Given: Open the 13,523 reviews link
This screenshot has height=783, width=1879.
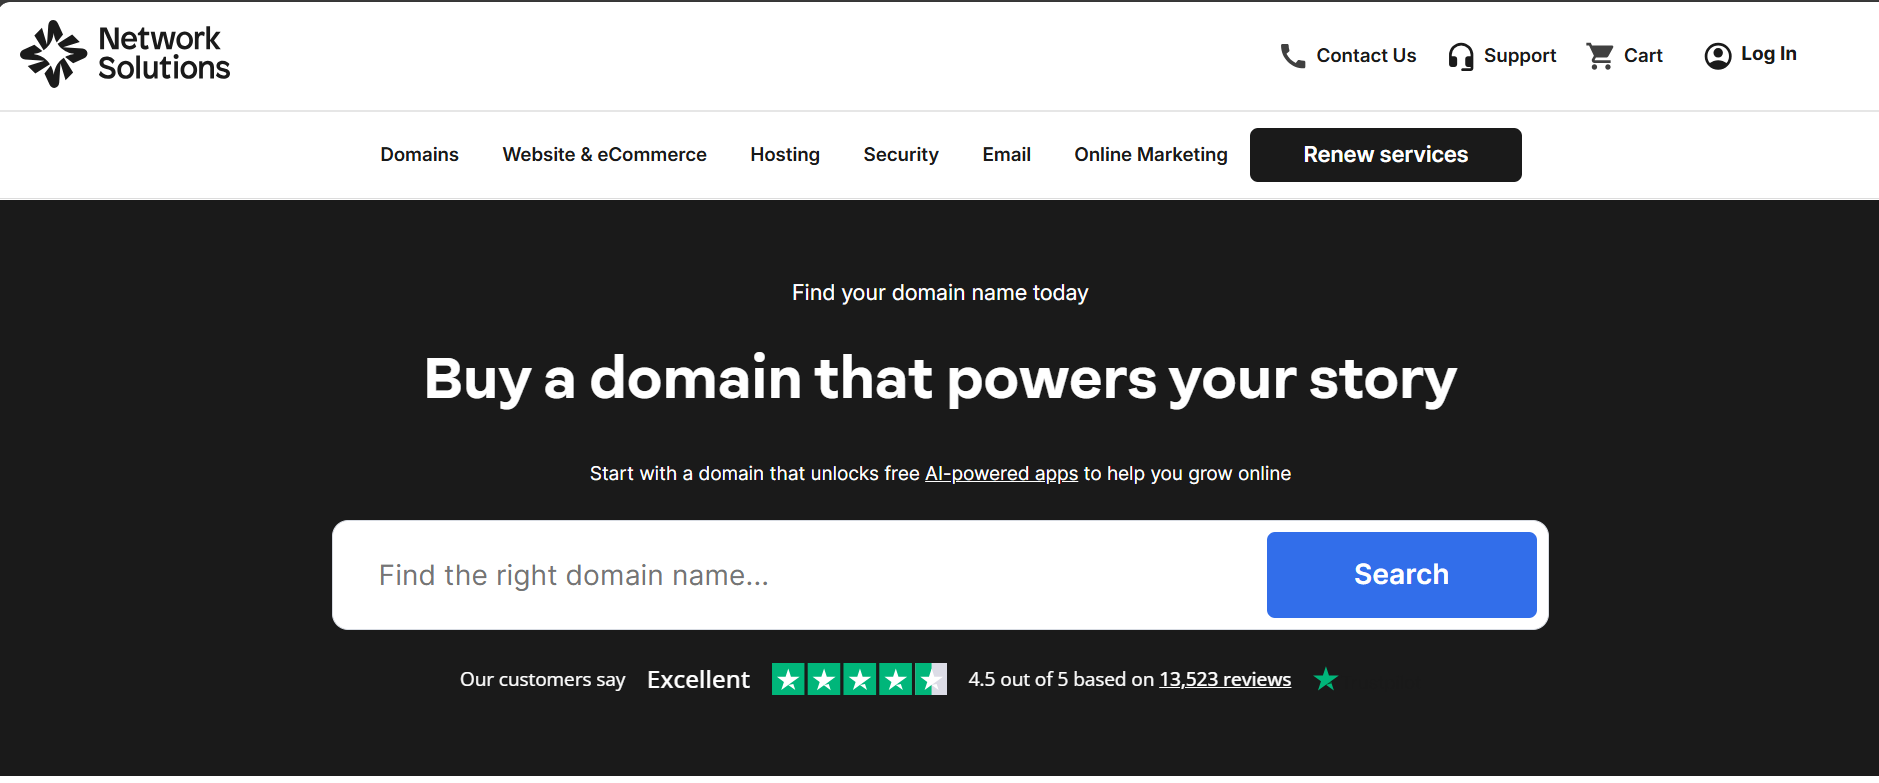Looking at the screenshot, I should 1225,680.
